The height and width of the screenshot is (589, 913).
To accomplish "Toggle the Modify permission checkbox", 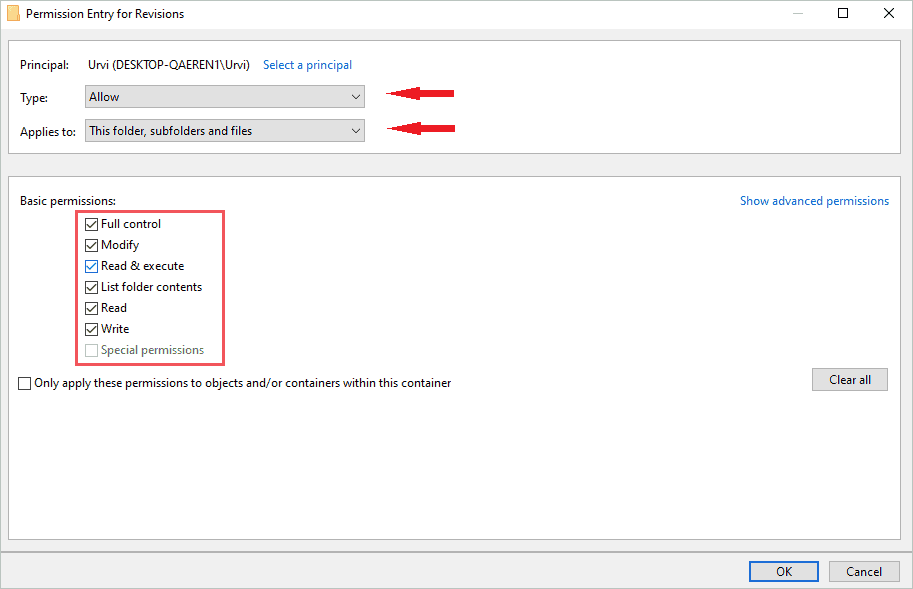I will coord(92,245).
